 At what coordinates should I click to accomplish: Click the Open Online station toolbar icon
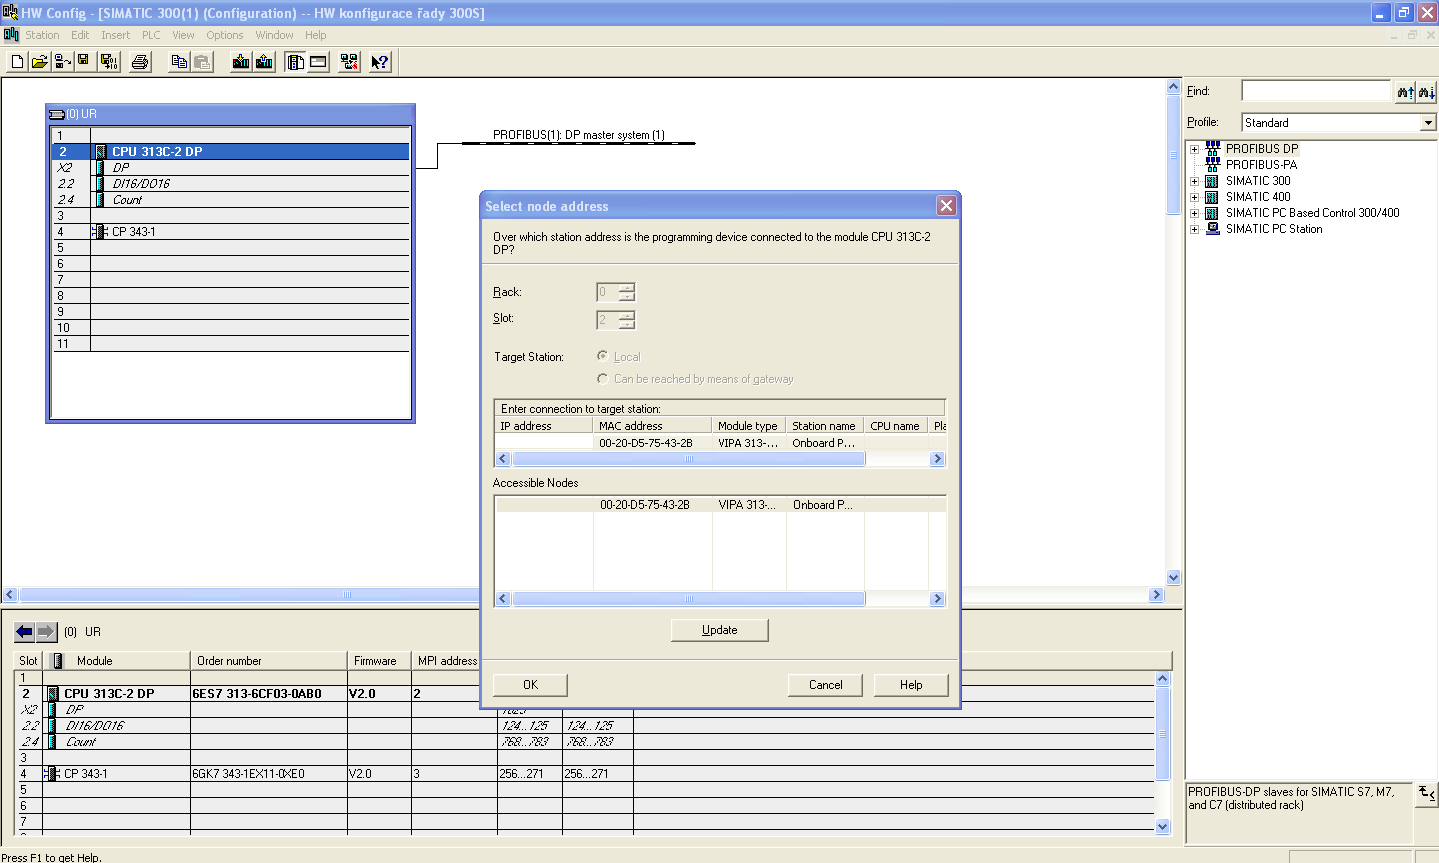click(x=62, y=62)
